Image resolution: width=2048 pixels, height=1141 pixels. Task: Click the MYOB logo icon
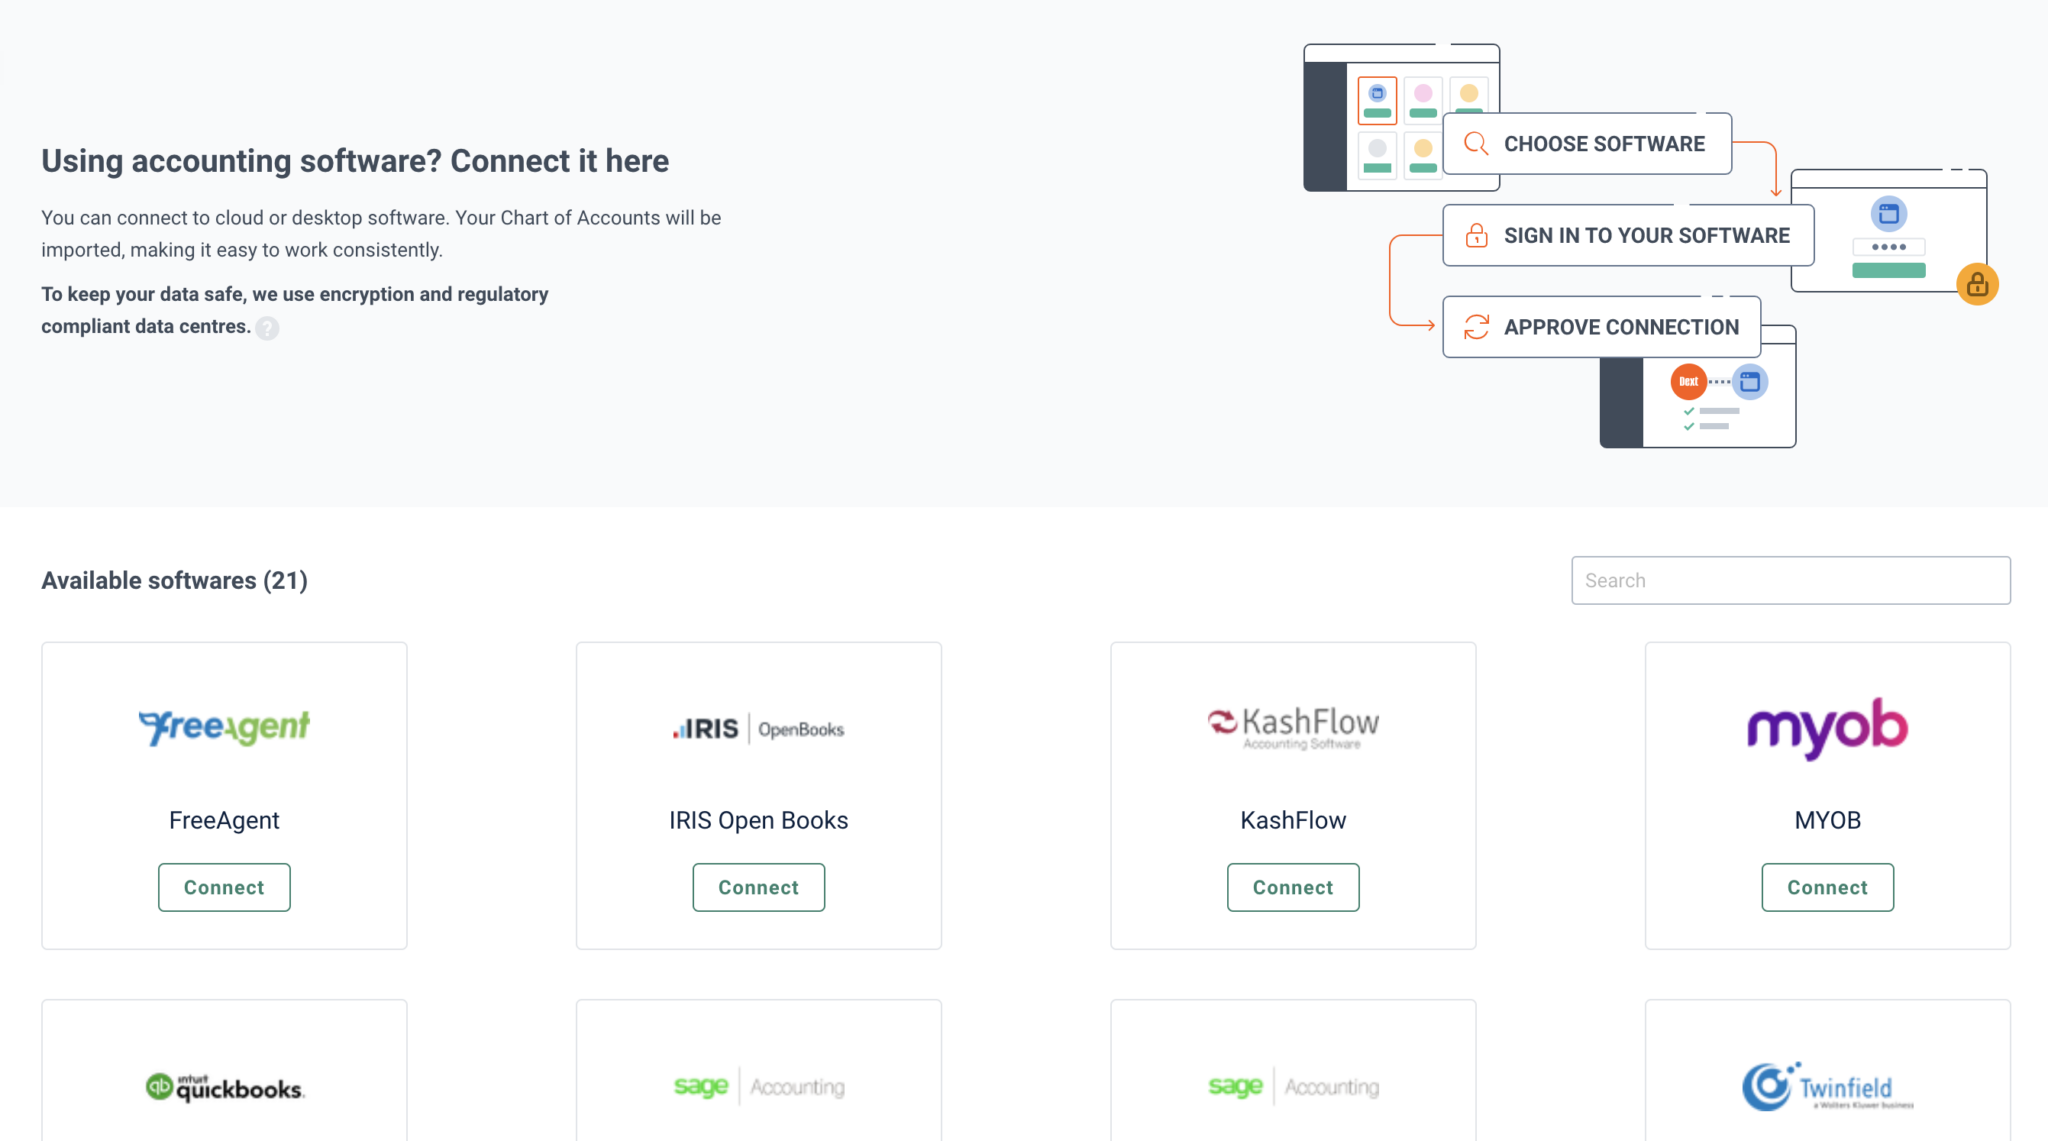click(1825, 728)
